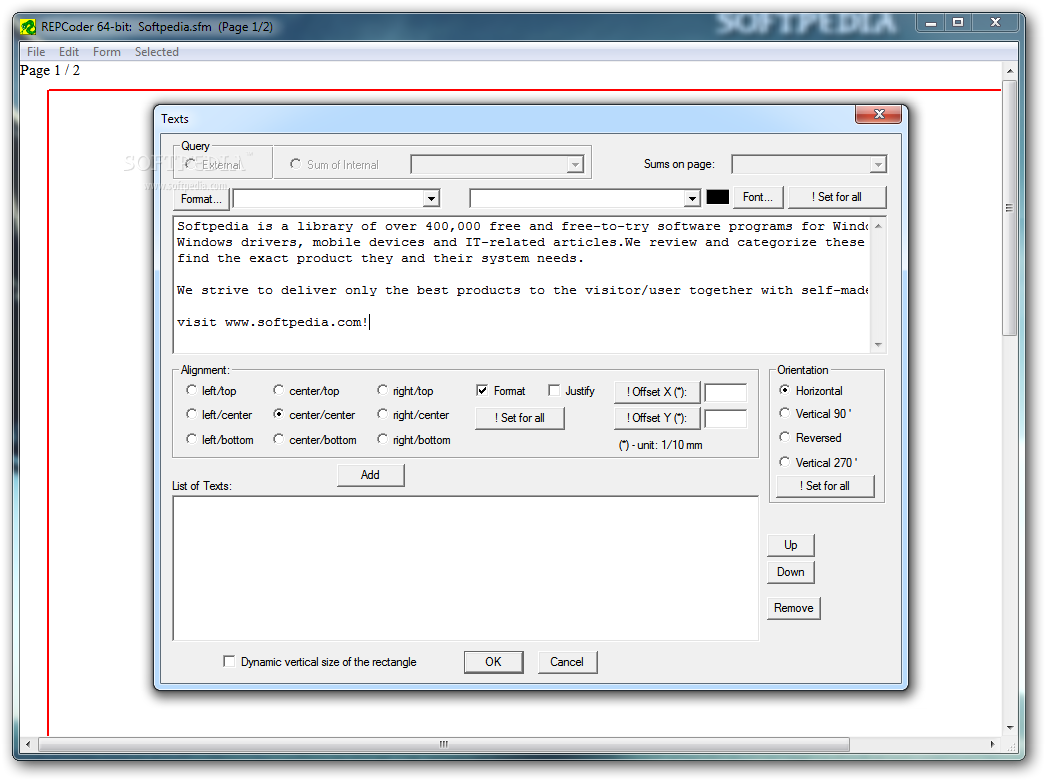Click inside the Softpedia text editing area
This screenshot has width=1046, height=781.
pos(522,284)
